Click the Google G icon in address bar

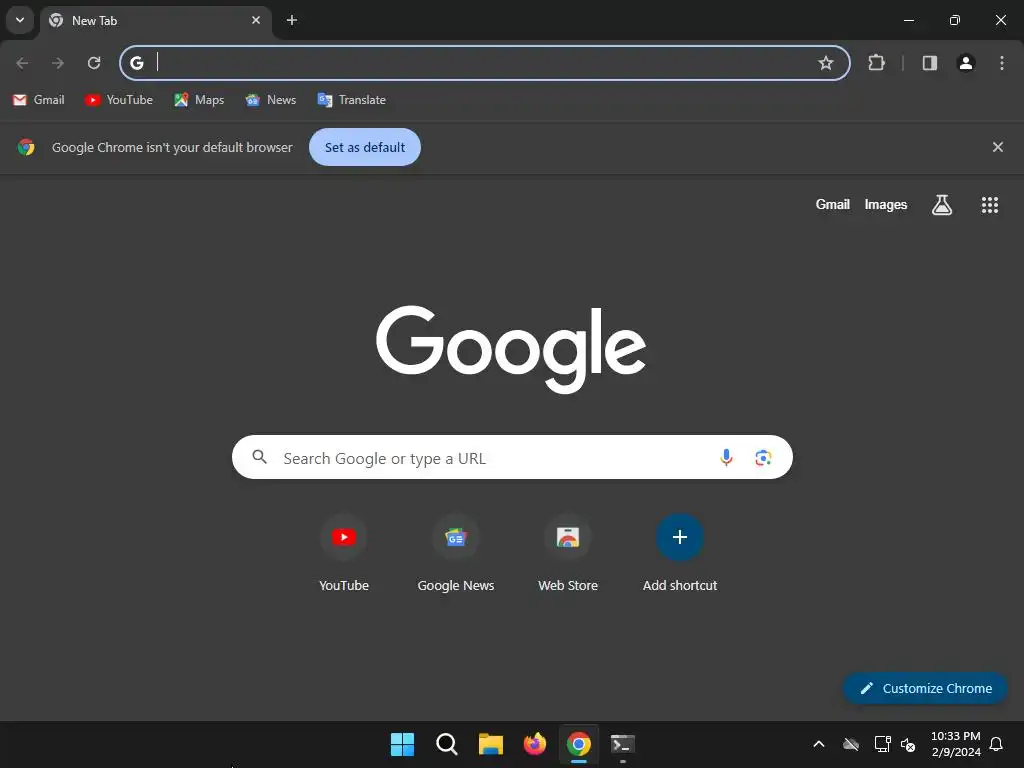[x=136, y=63]
